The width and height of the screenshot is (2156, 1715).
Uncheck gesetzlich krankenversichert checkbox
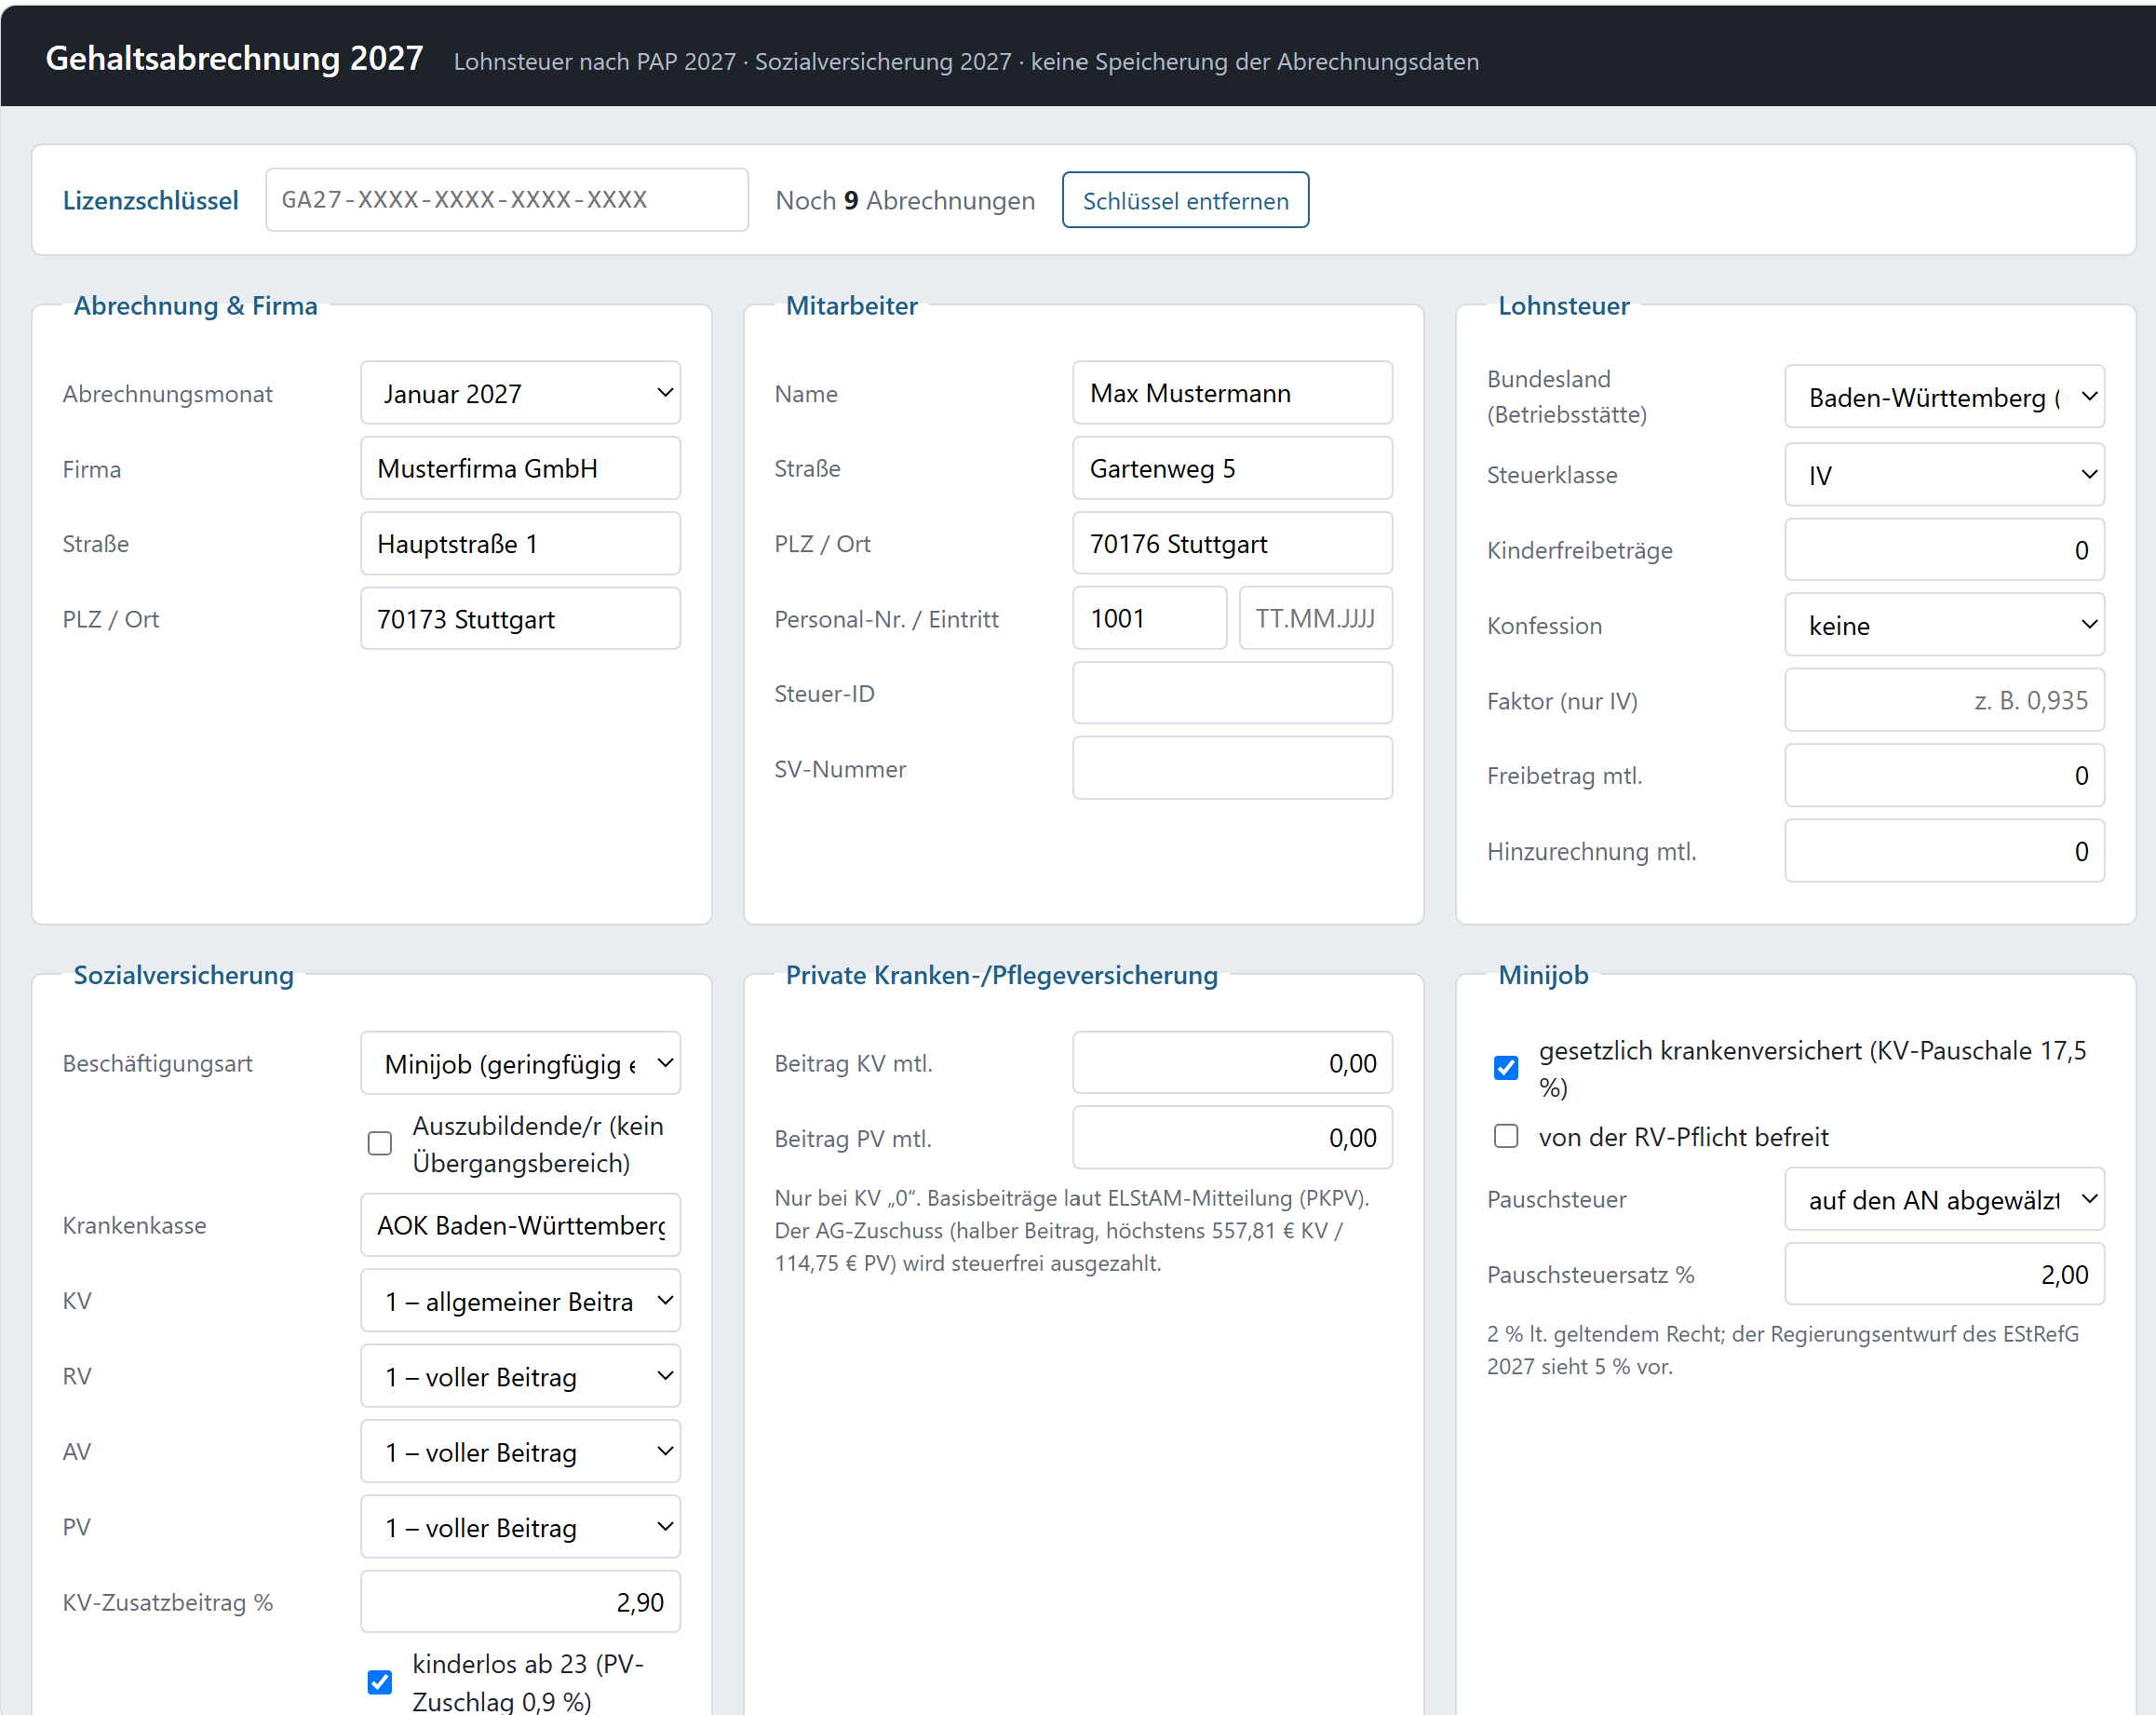coord(1506,1068)
